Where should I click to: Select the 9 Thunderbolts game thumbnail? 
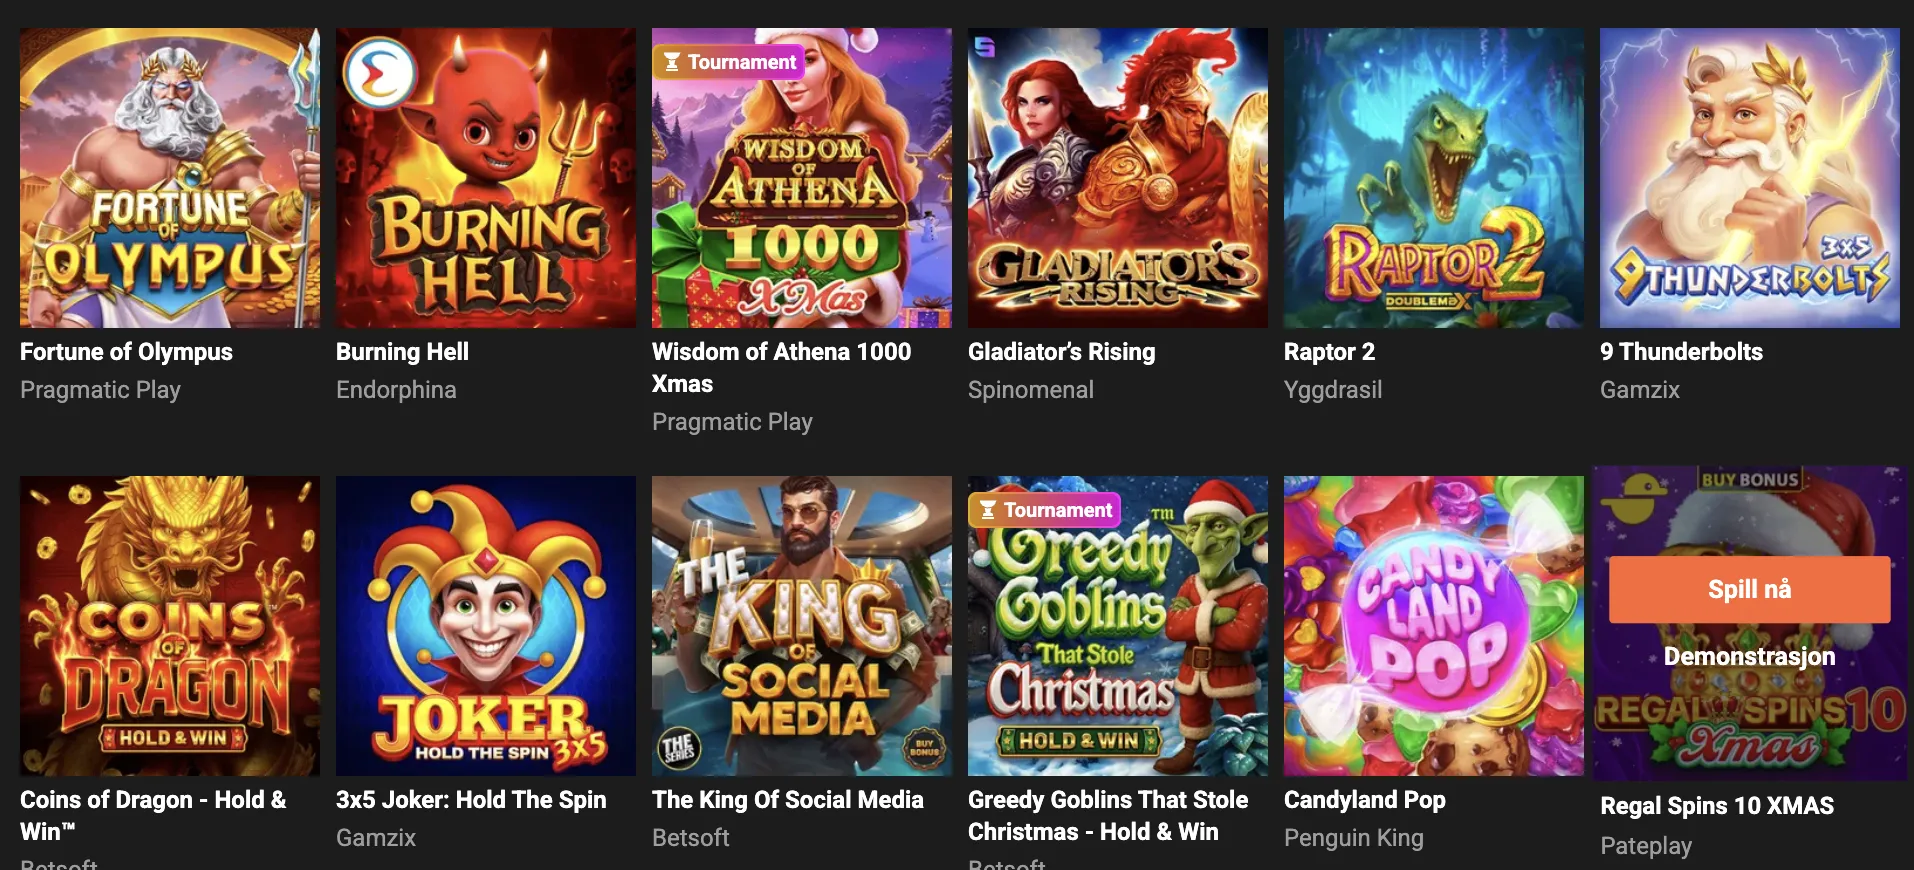pyautogui.click(x=1749, y=178)
